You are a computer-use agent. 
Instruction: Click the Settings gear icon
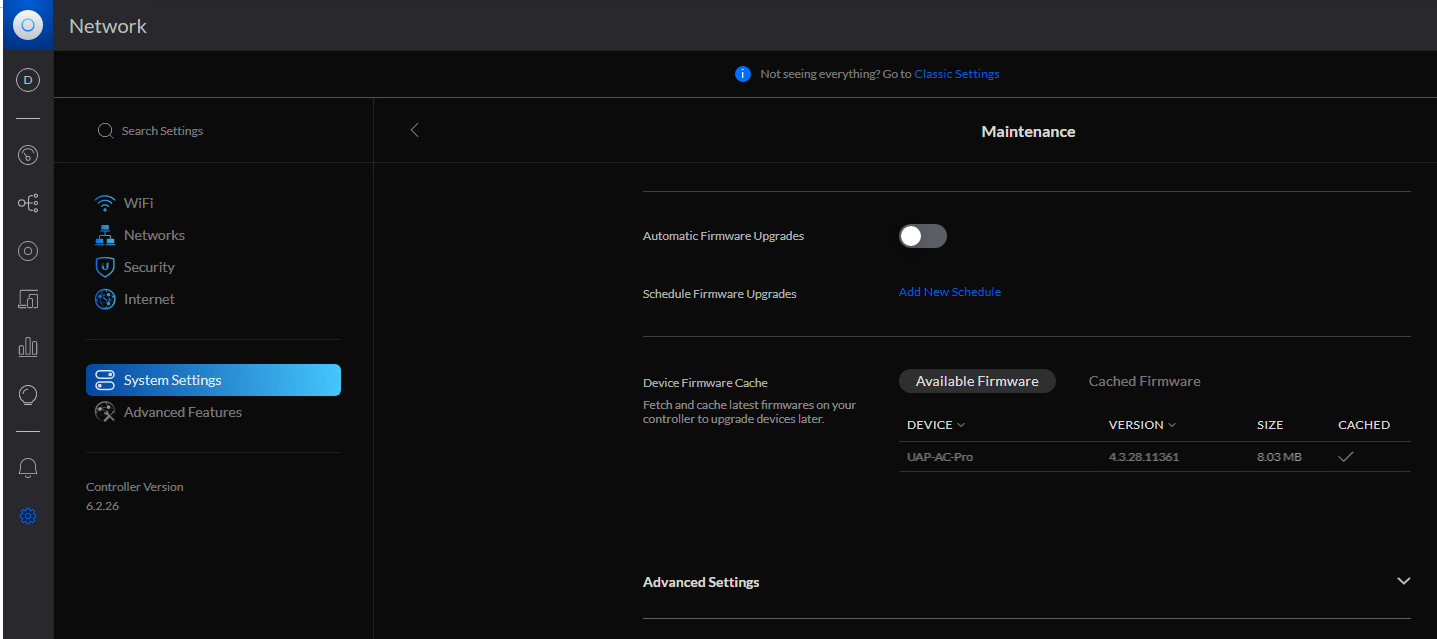click(28, 516)
